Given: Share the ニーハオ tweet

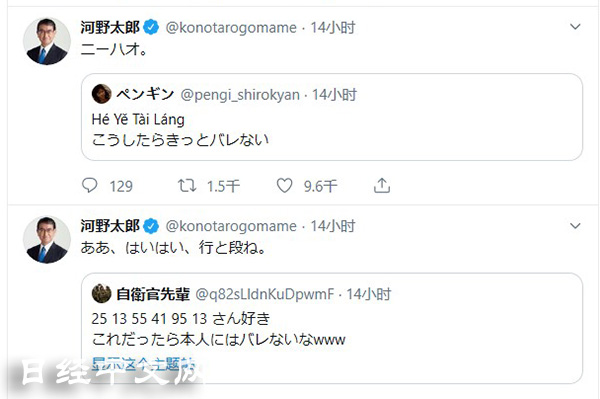Looking at the screenshot, I should coord(382,186).
